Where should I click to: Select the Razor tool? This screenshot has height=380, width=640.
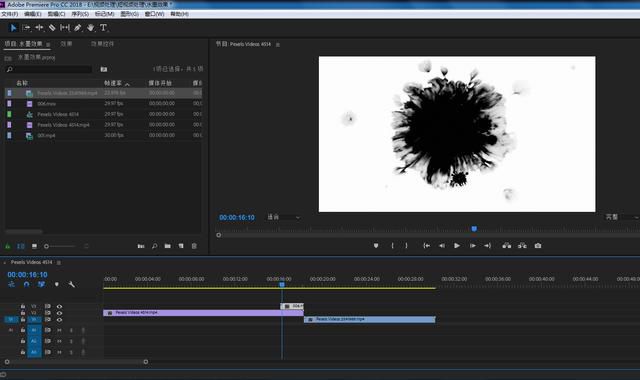point(52,28)
